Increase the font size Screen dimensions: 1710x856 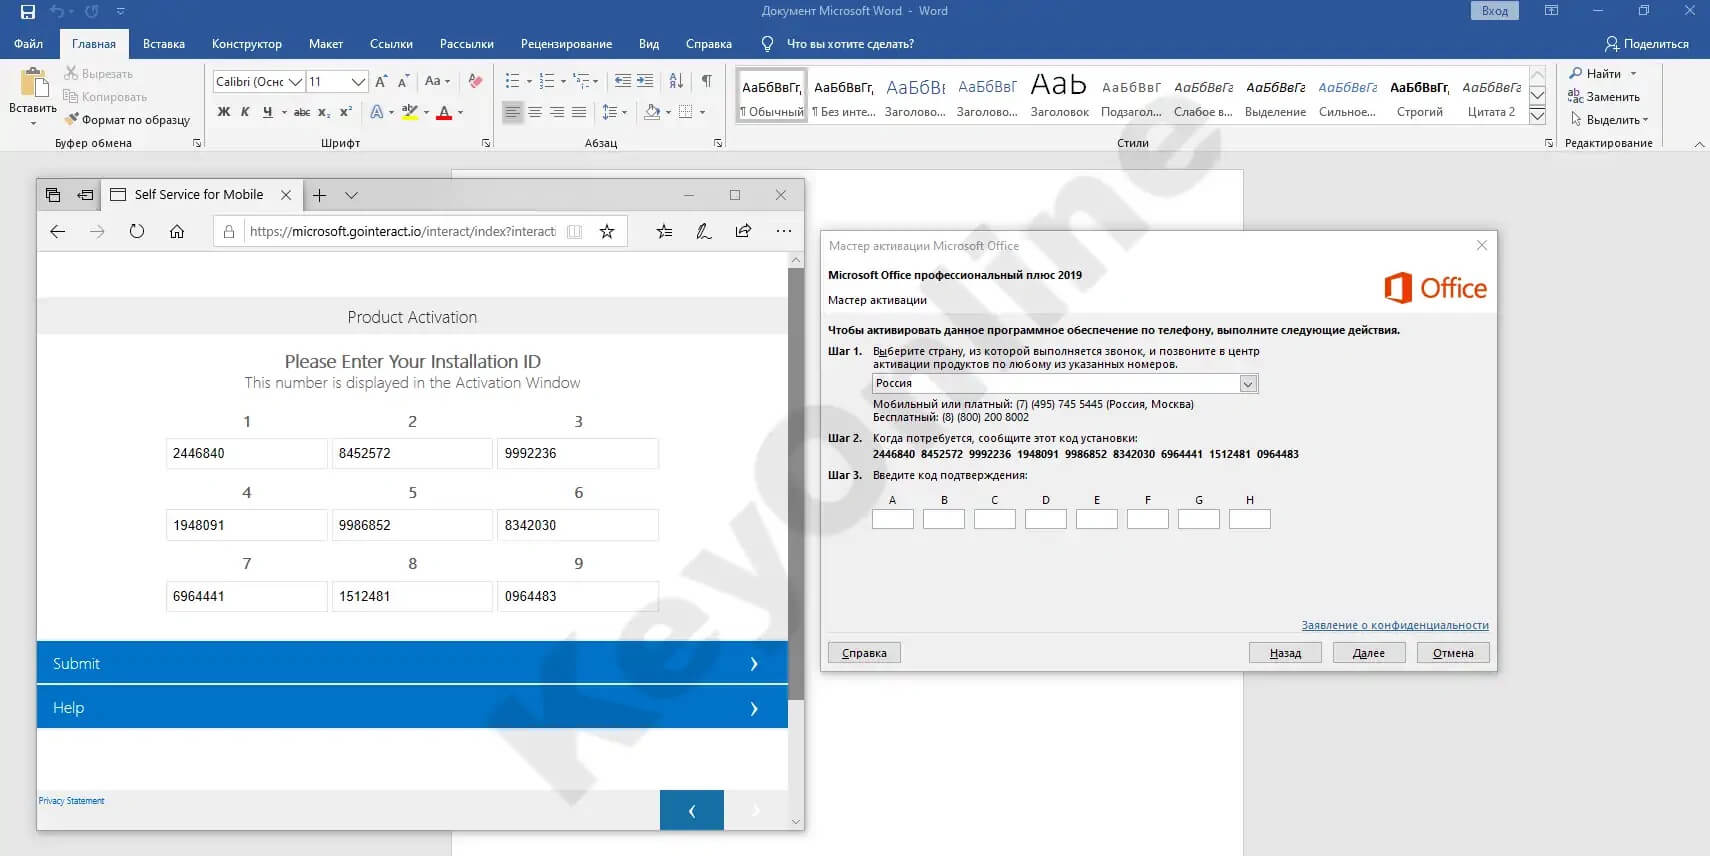[381, 81]
